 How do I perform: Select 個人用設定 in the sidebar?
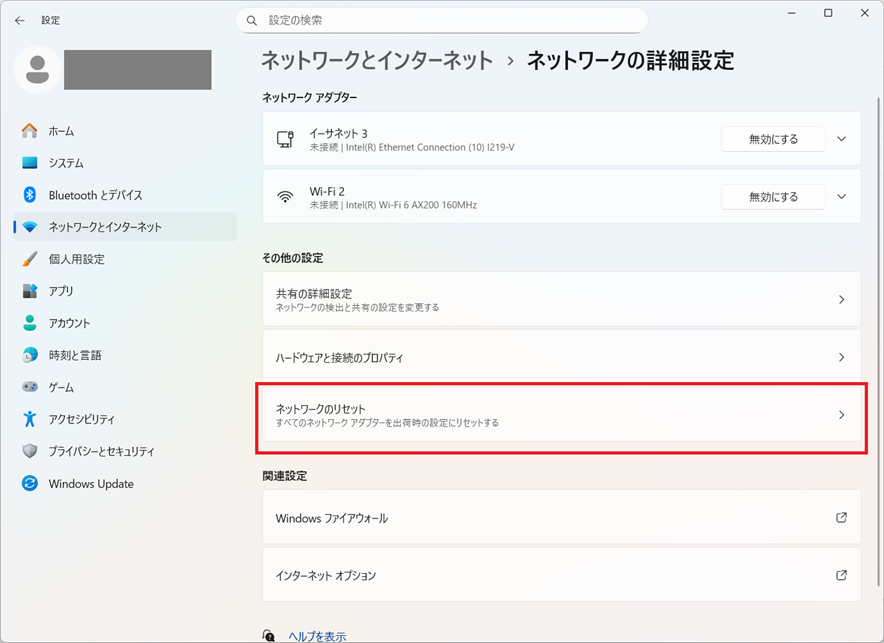(76, 259)
